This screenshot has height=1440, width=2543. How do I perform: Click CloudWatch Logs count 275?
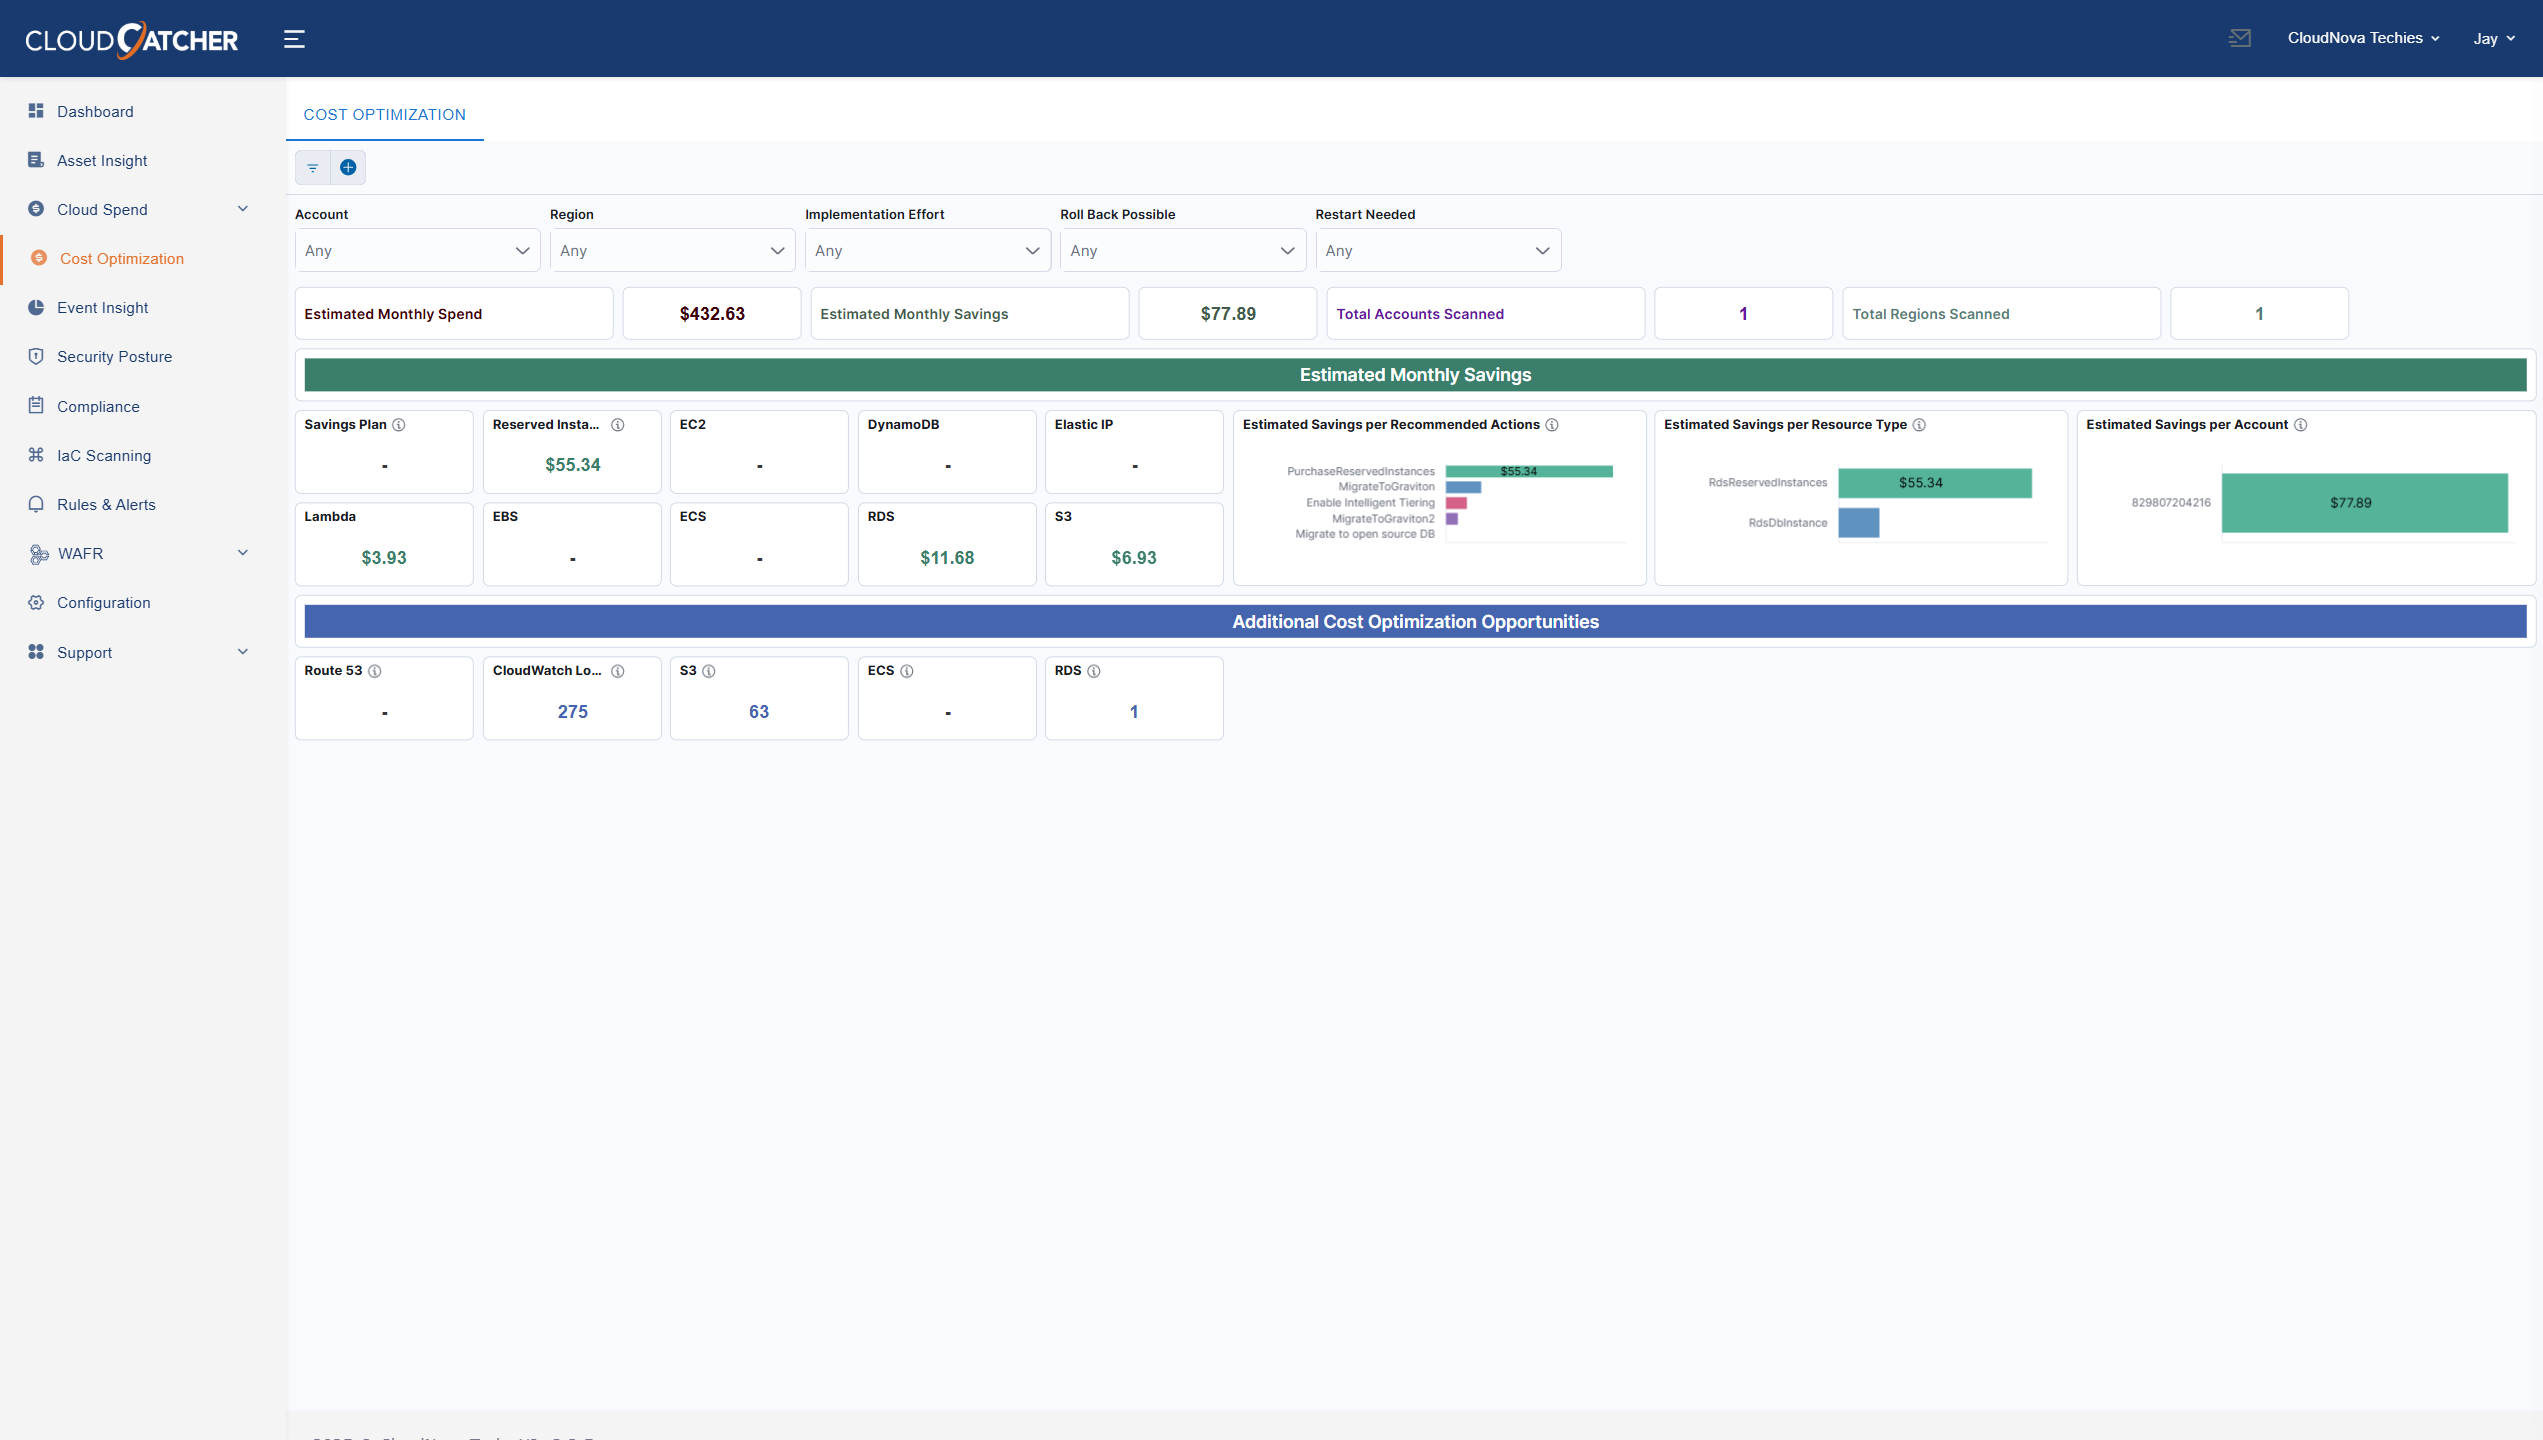572,712
